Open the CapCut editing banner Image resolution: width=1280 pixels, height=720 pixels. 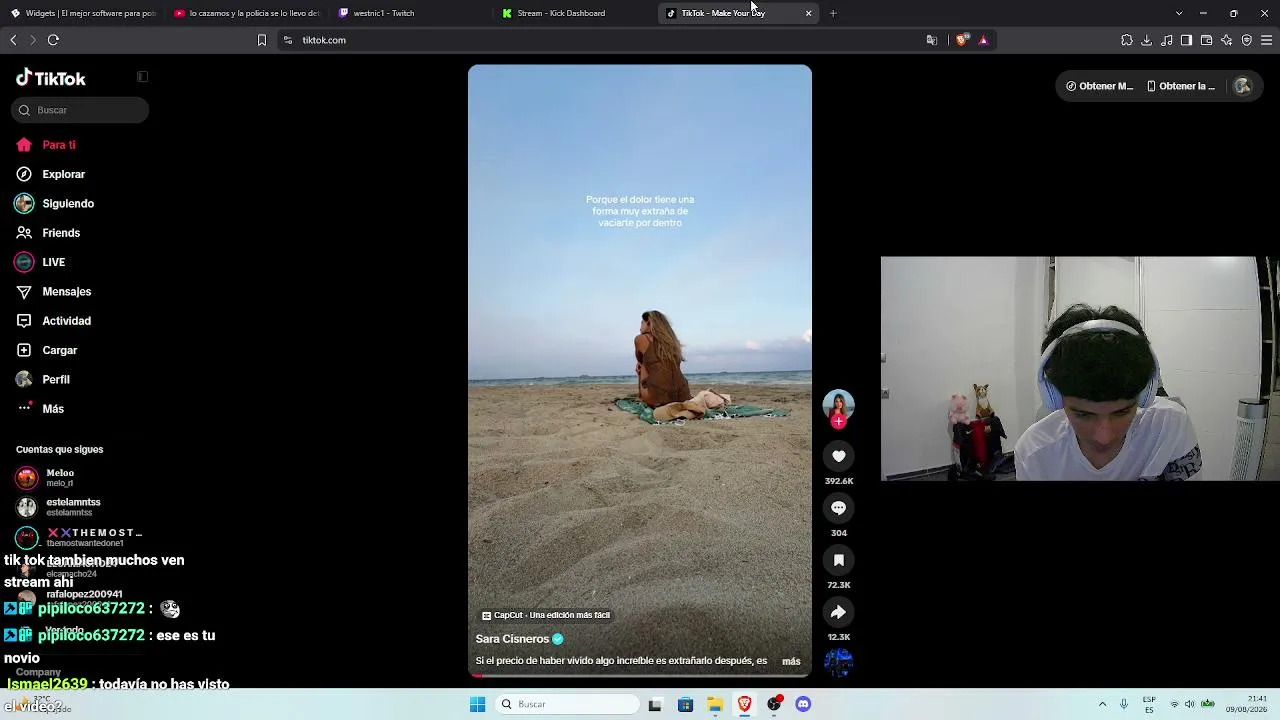[546, 615]
